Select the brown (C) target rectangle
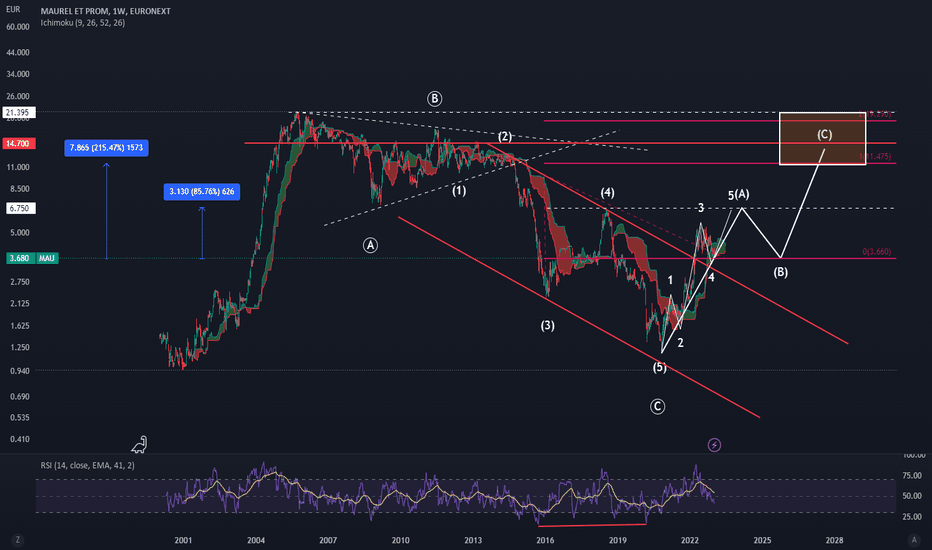The width and height of the screenshot is (932, 550). point(823,139)
